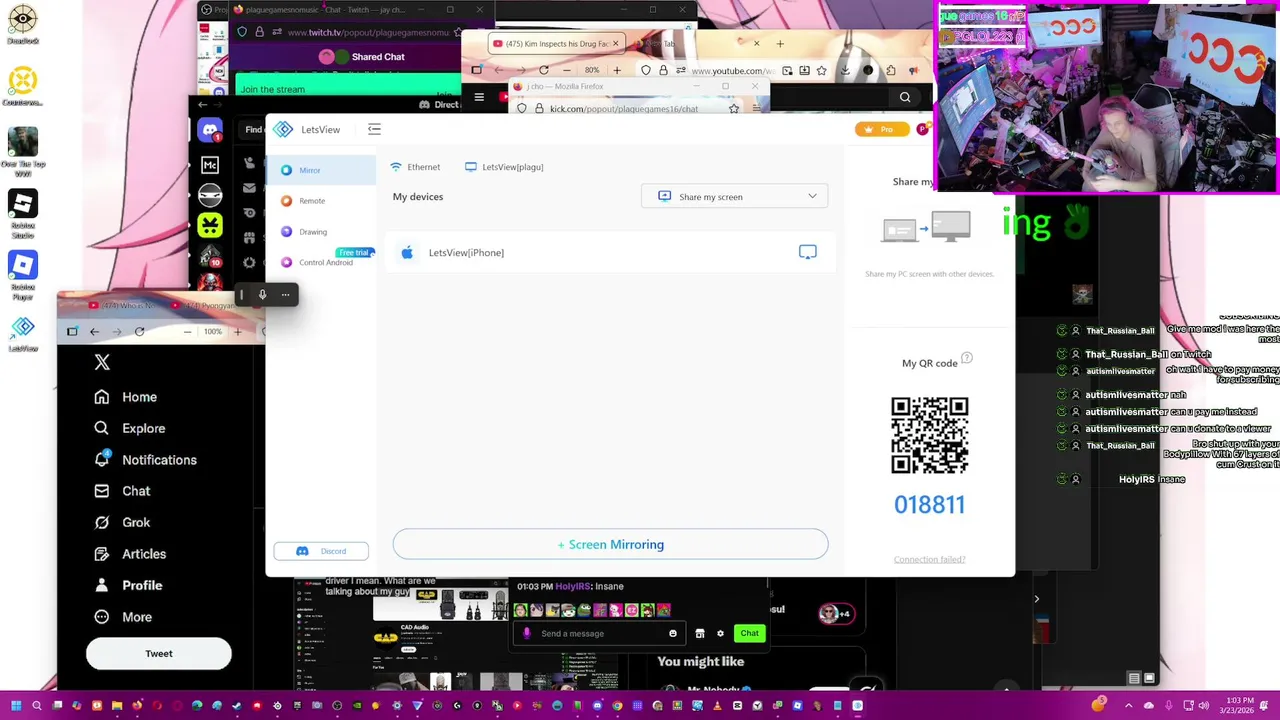Image resolution: width=1280 pixels, height=720 pixels.
Task: Click the QR code help question icon
Action: tap(967, 358)
